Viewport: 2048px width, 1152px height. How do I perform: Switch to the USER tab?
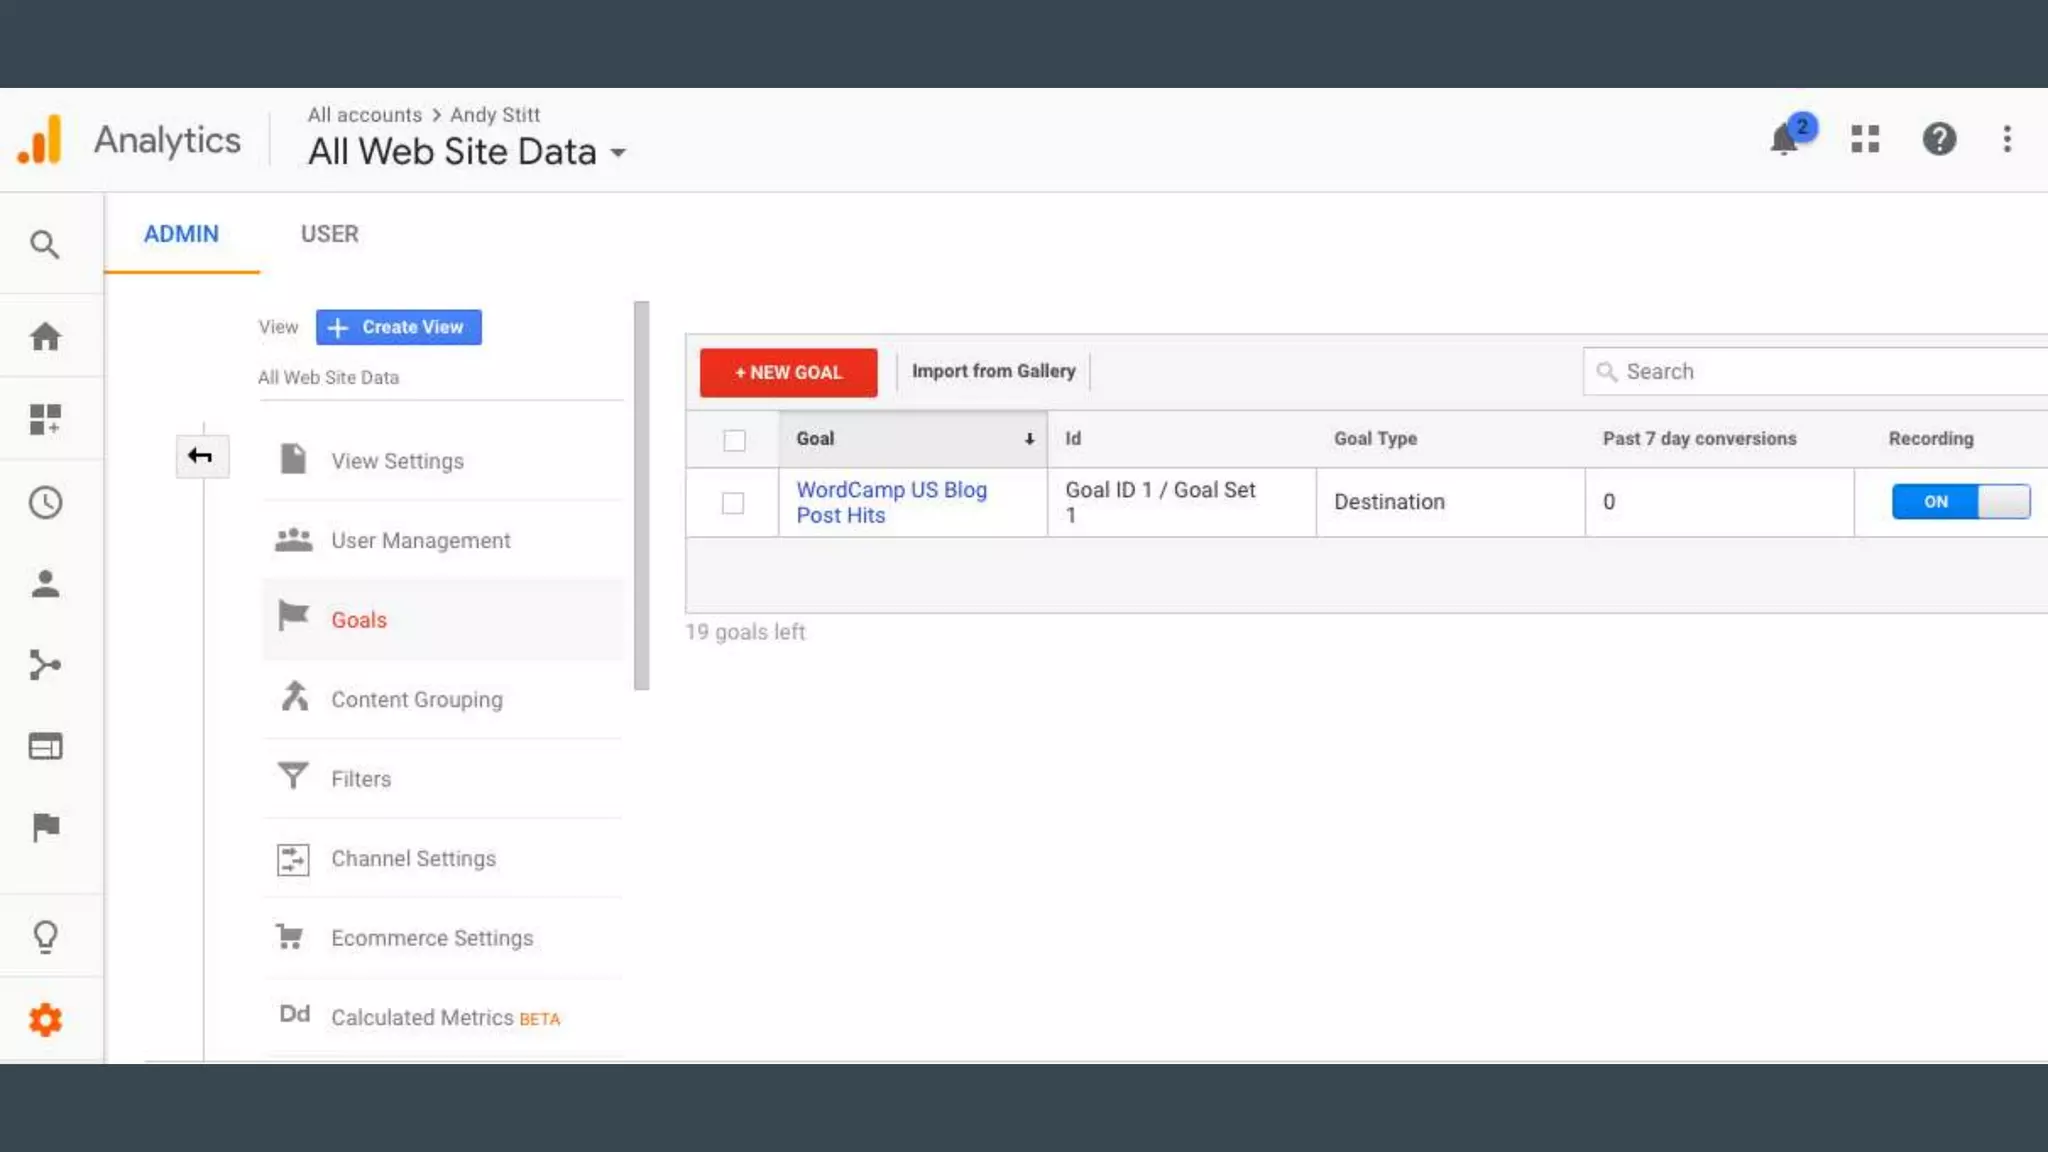[x=329, y=234]
